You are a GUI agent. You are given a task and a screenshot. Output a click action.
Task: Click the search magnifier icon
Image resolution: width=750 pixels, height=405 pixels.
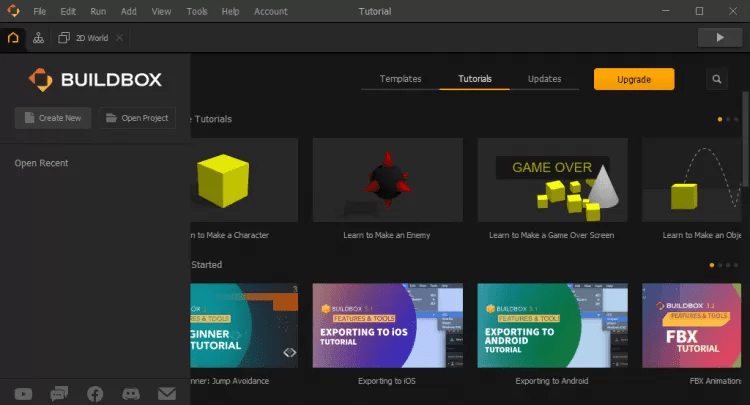(x=717, y=79)
